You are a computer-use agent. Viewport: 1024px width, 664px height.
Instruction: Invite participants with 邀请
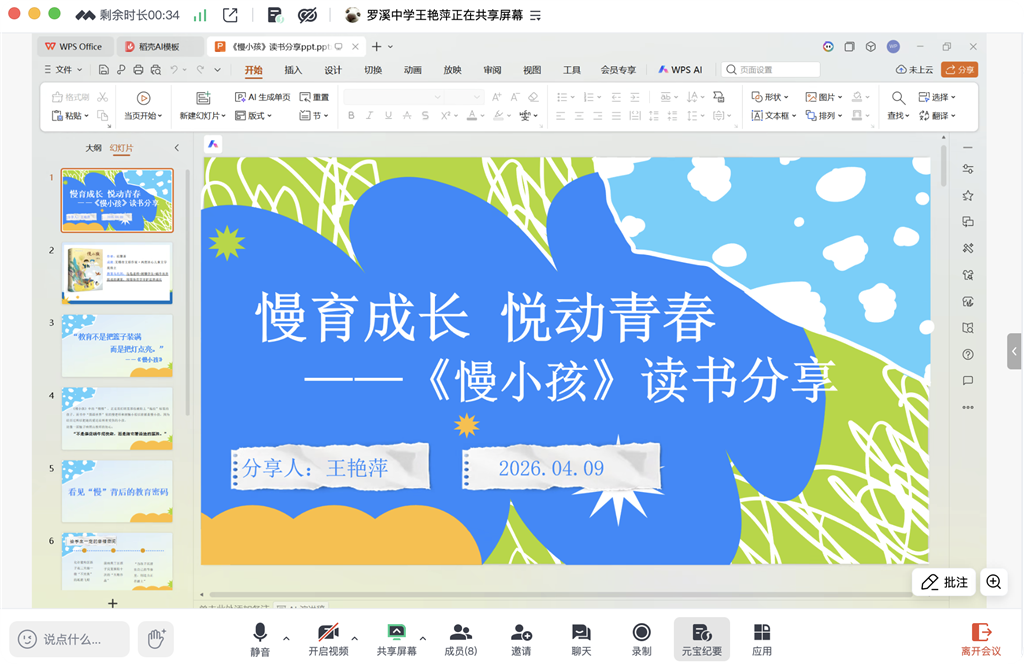(x=521, y=639)
